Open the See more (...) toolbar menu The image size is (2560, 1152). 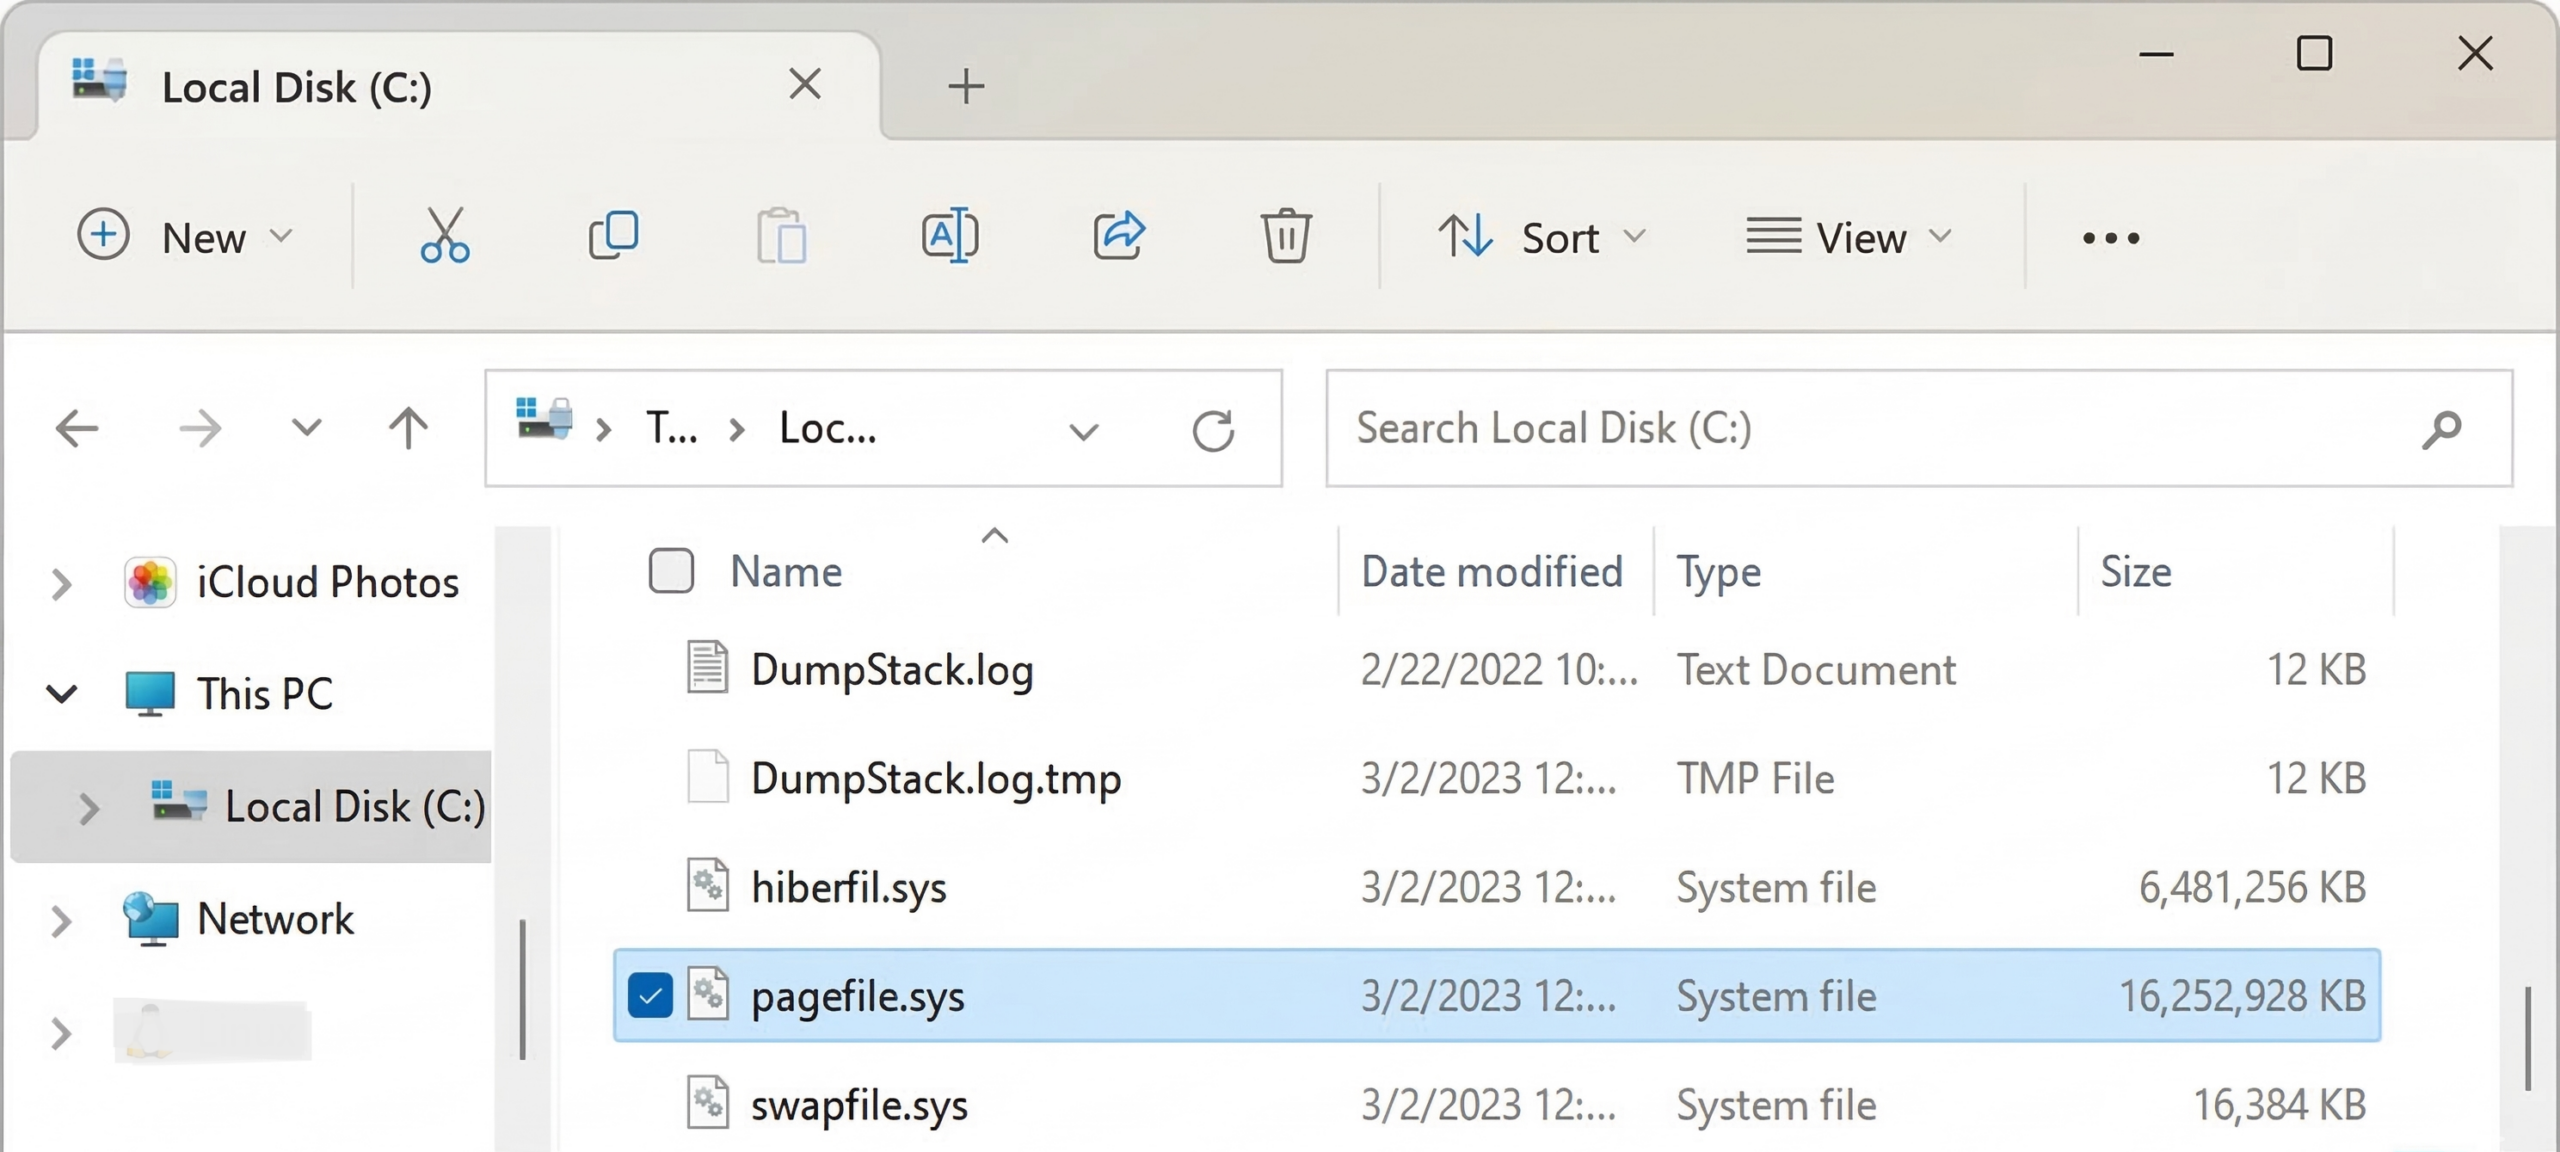2110,237
